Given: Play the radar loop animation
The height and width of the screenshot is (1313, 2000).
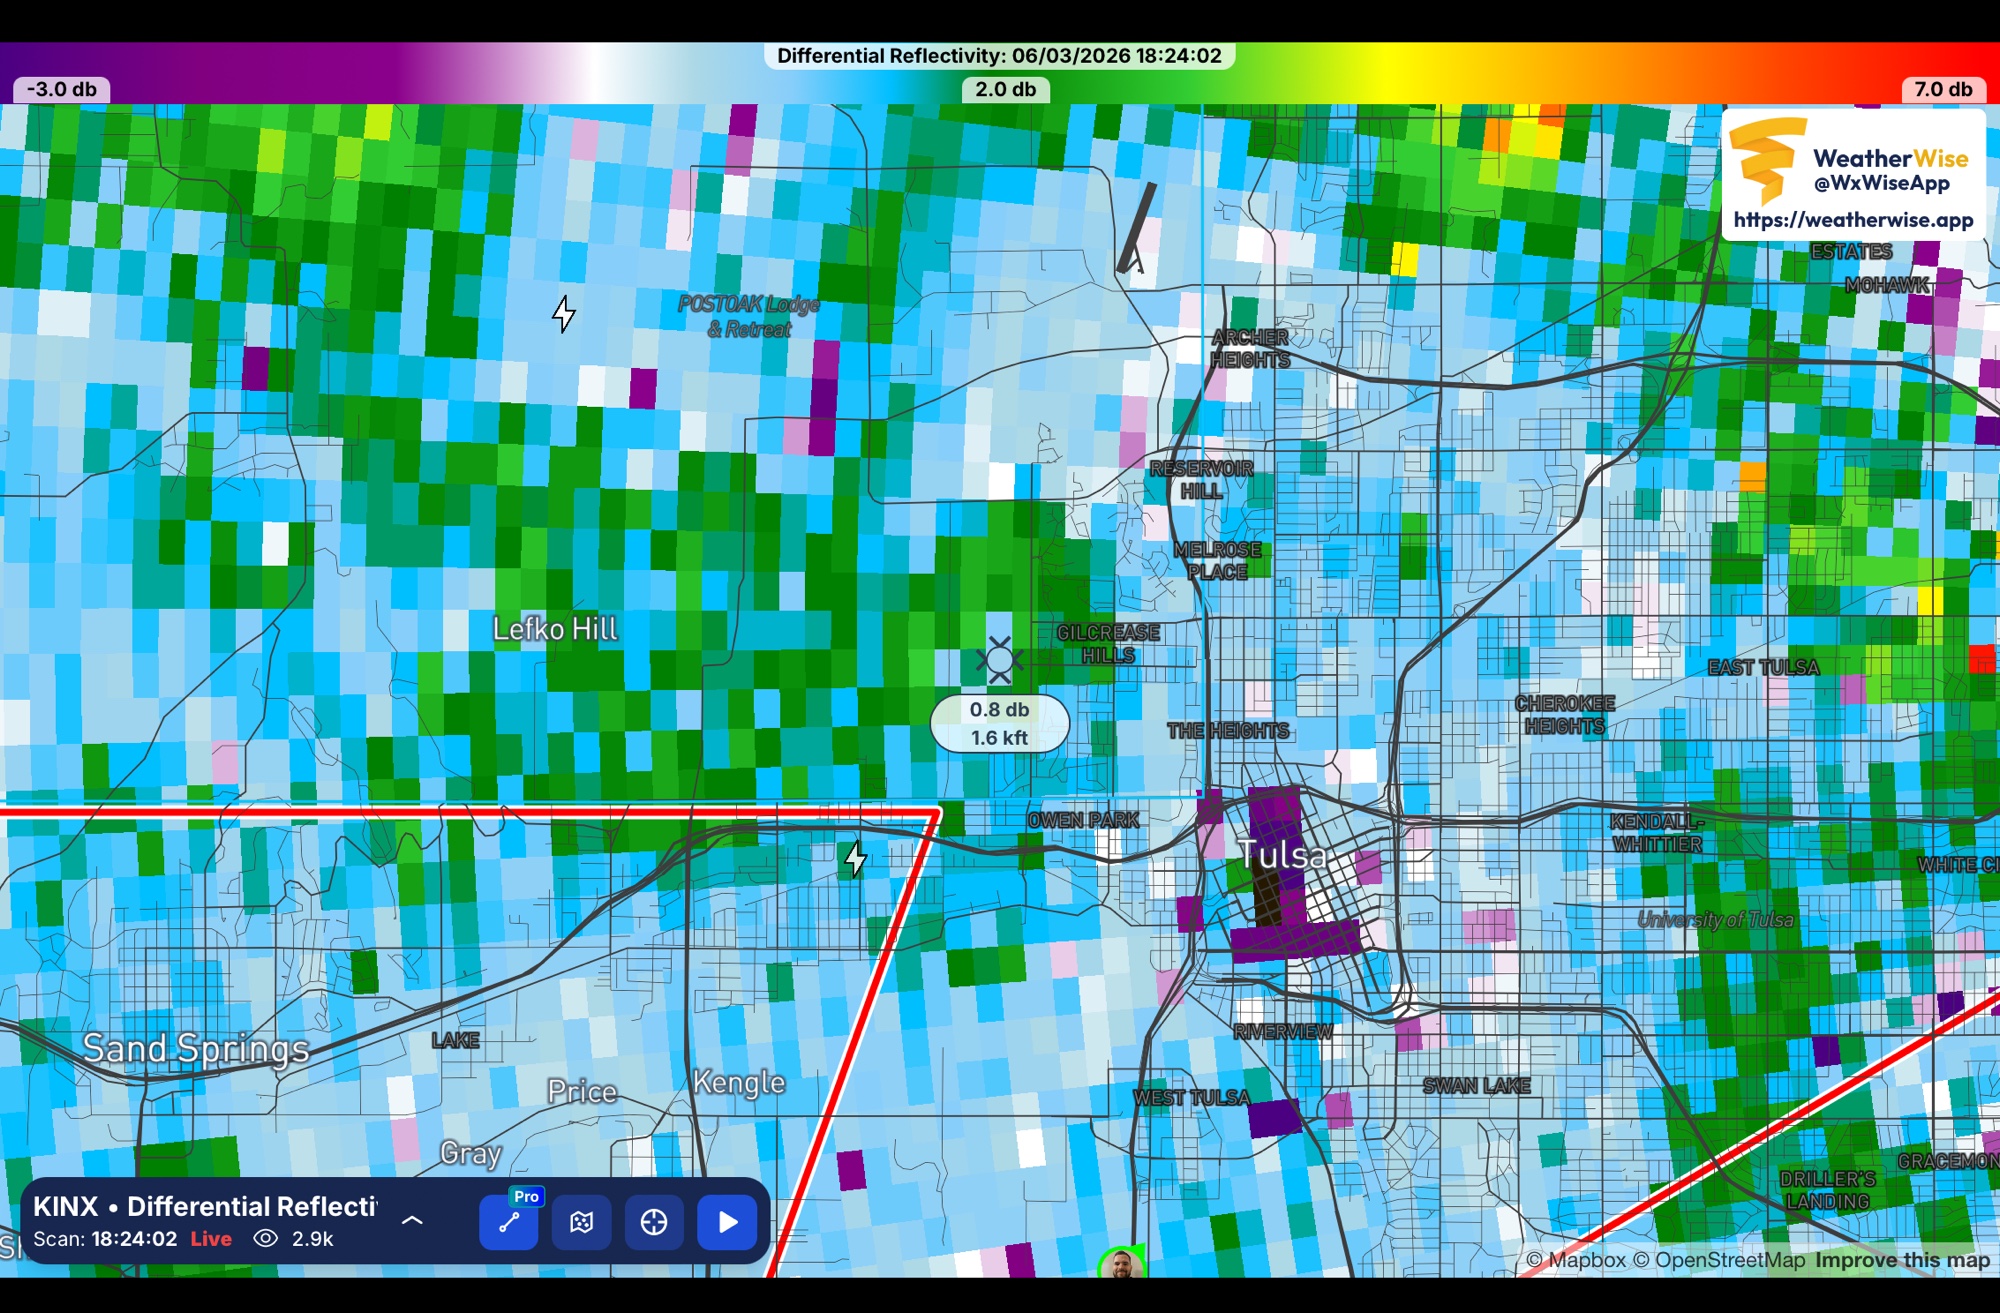Looking at the screenshot, I should pyautogui.click(x=727, y=1221).
